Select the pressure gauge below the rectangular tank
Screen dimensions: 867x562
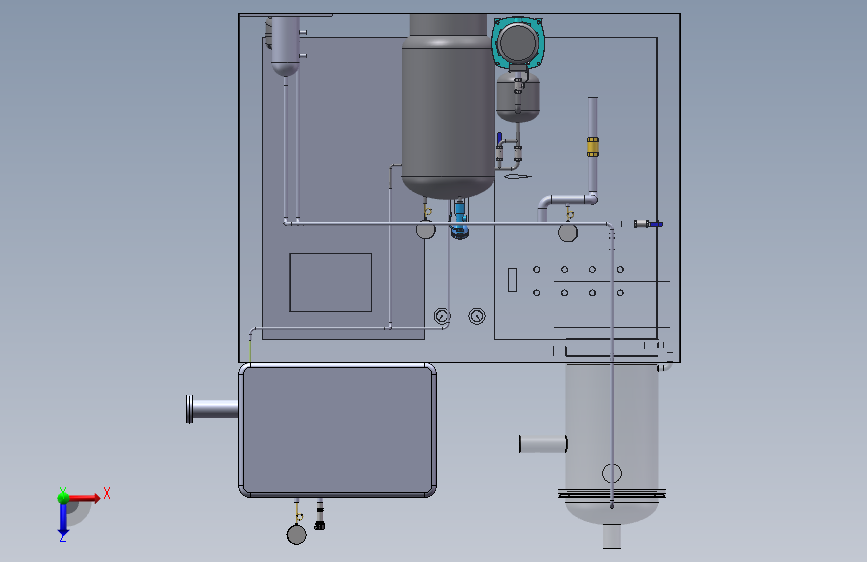296,534
